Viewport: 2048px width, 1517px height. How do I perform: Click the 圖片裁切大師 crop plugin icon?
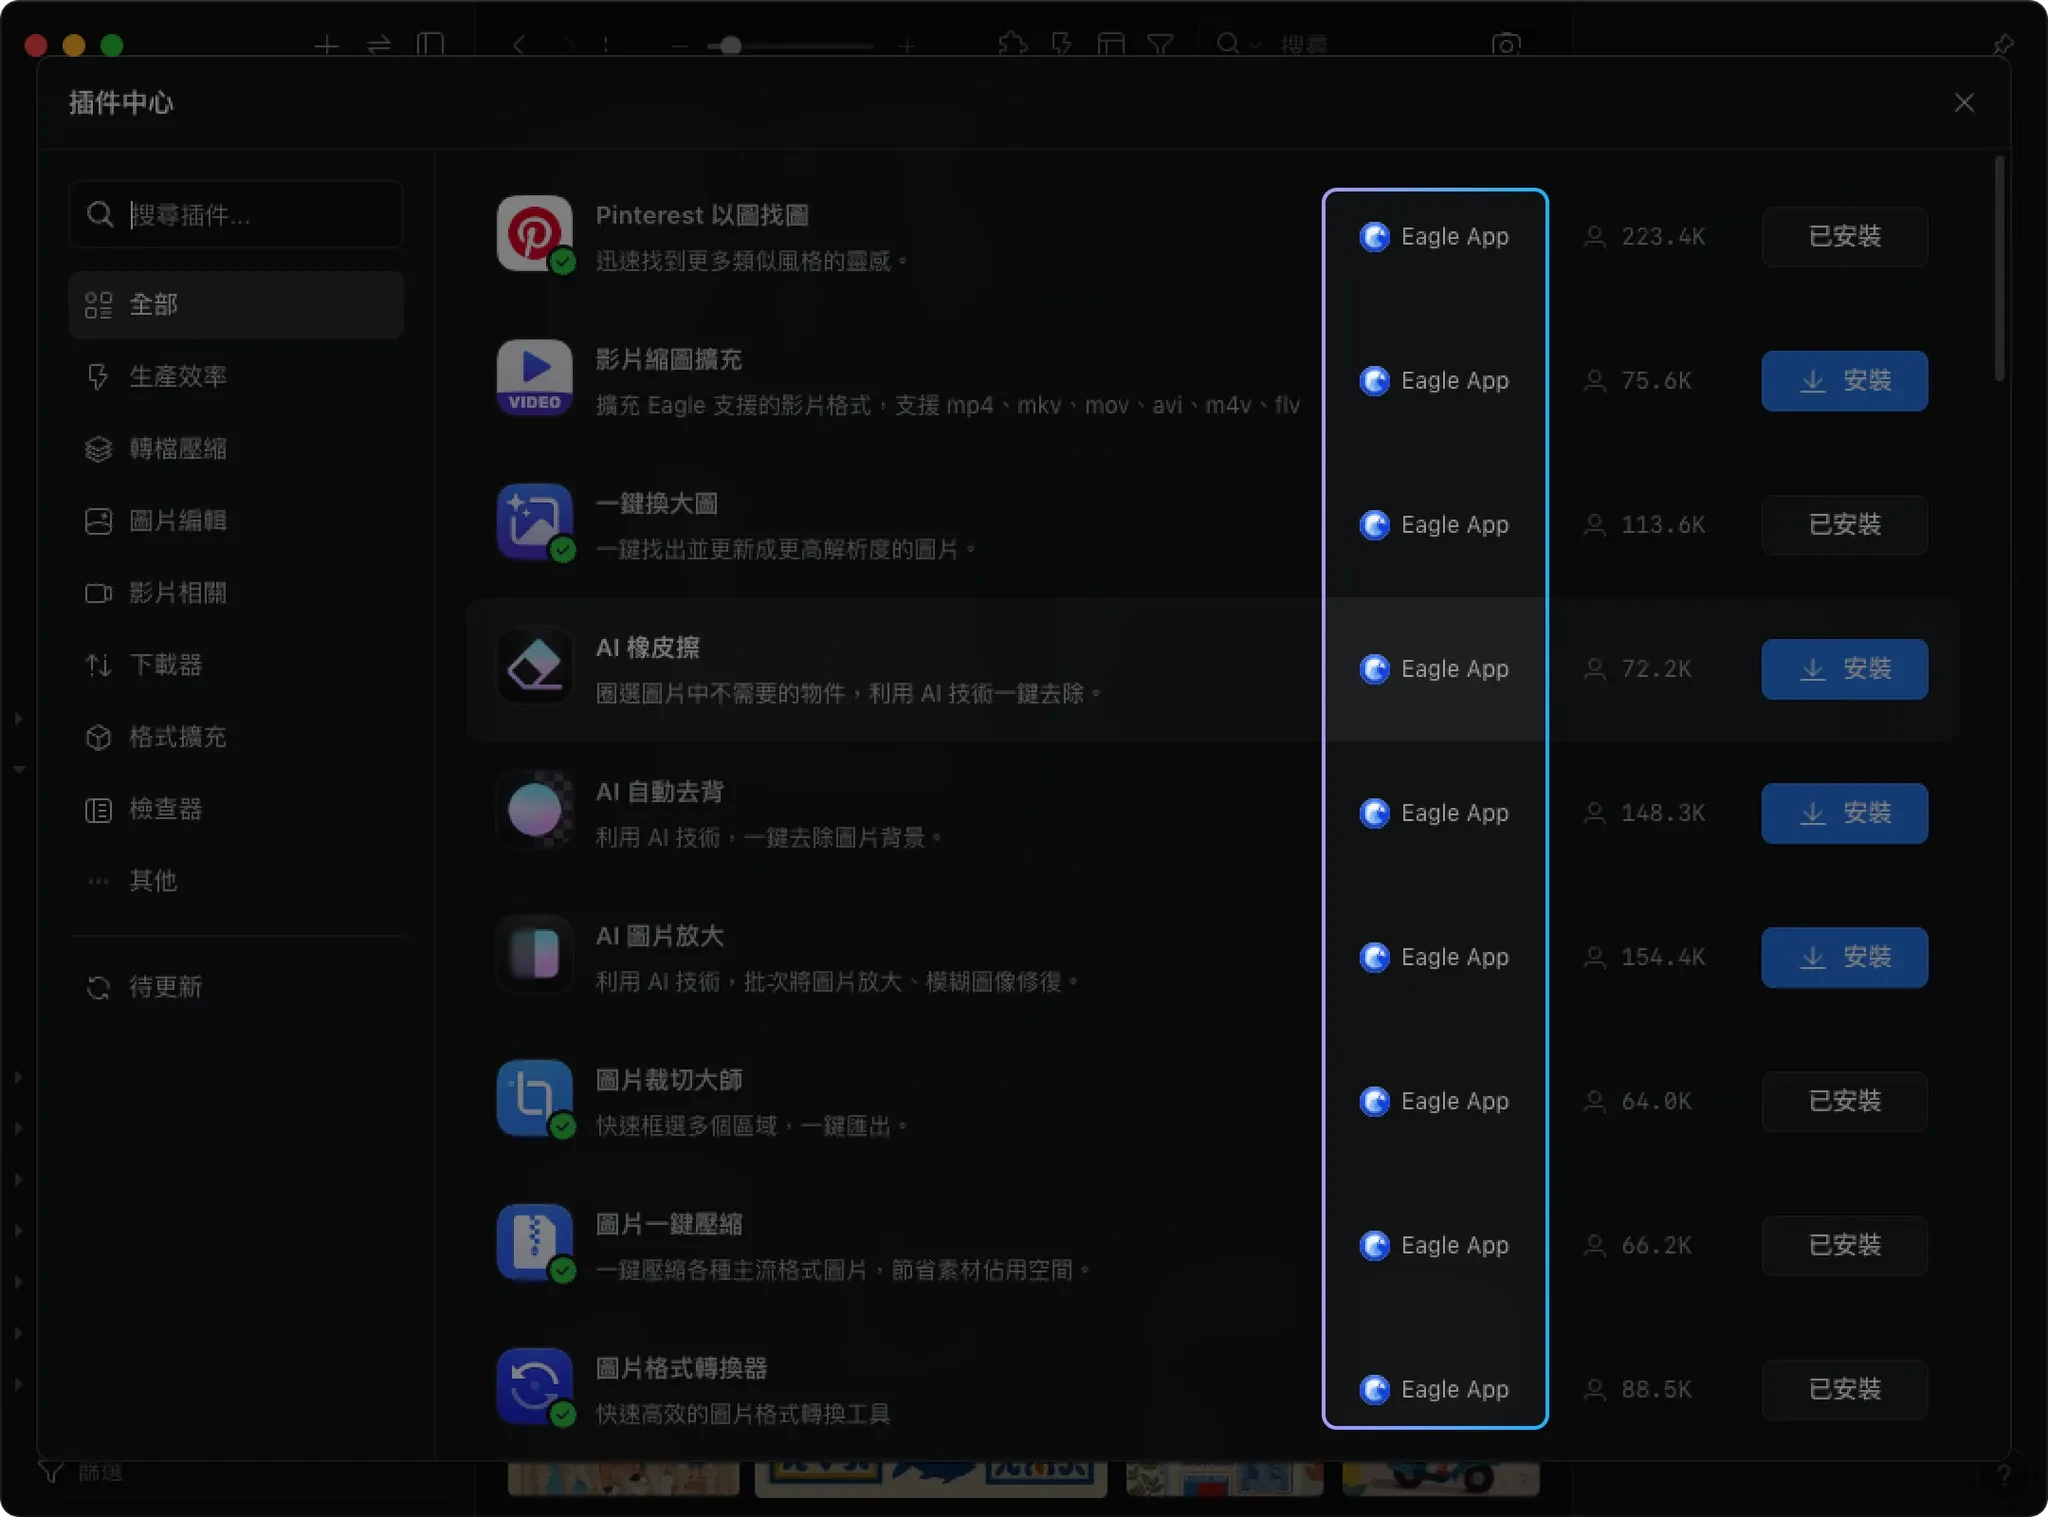(535, 1098)
